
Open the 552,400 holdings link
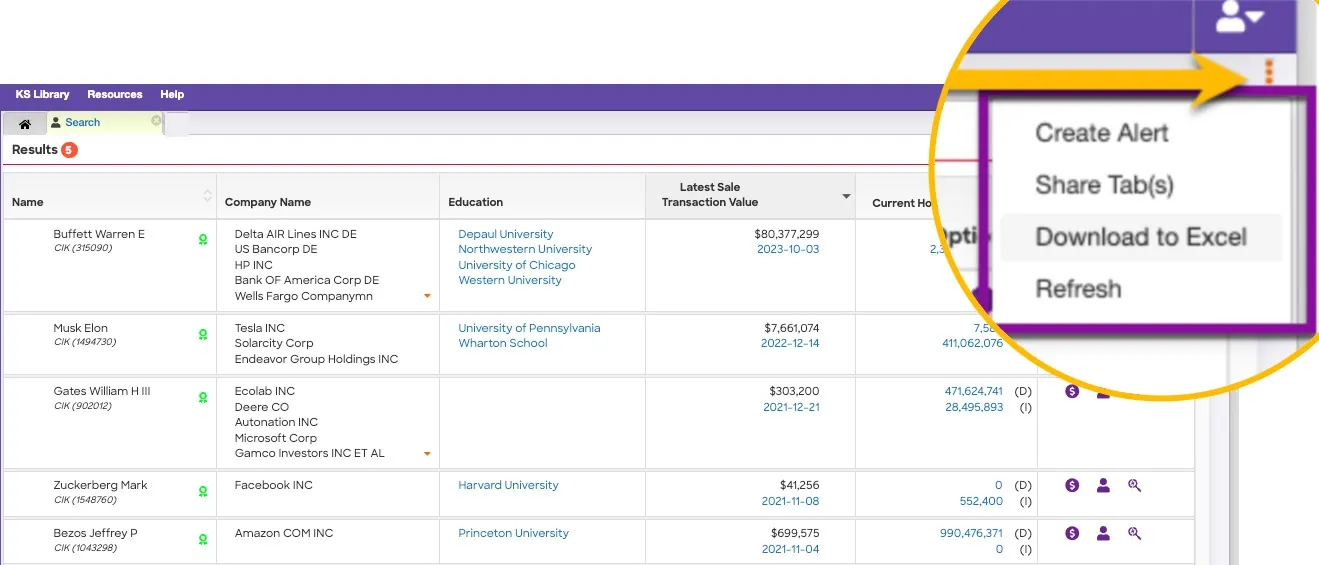[981, 501]
